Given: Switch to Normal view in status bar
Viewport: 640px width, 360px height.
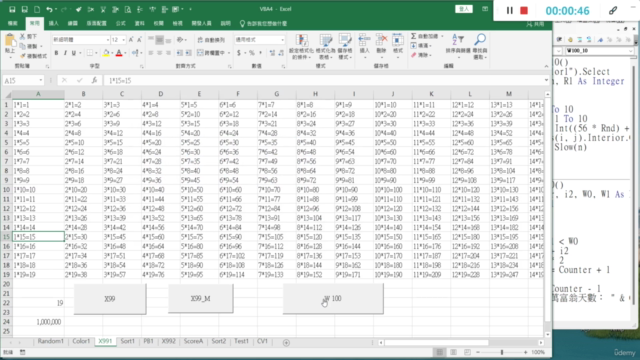Looking at the screenshot, I should [440, 352].
